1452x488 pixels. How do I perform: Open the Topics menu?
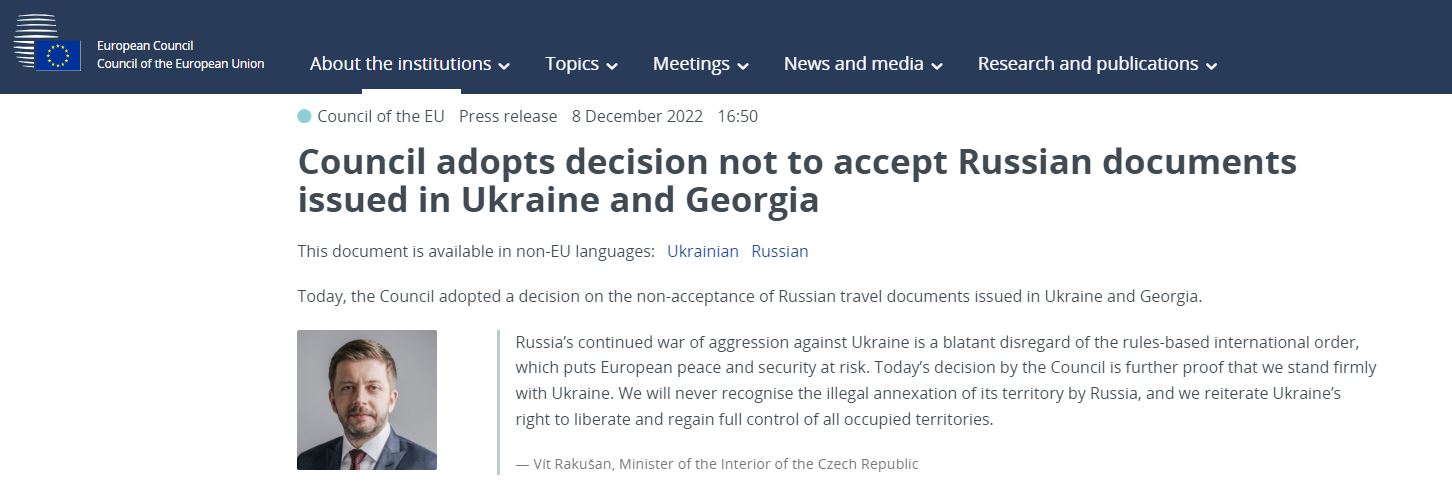click(x=582, y=64)
